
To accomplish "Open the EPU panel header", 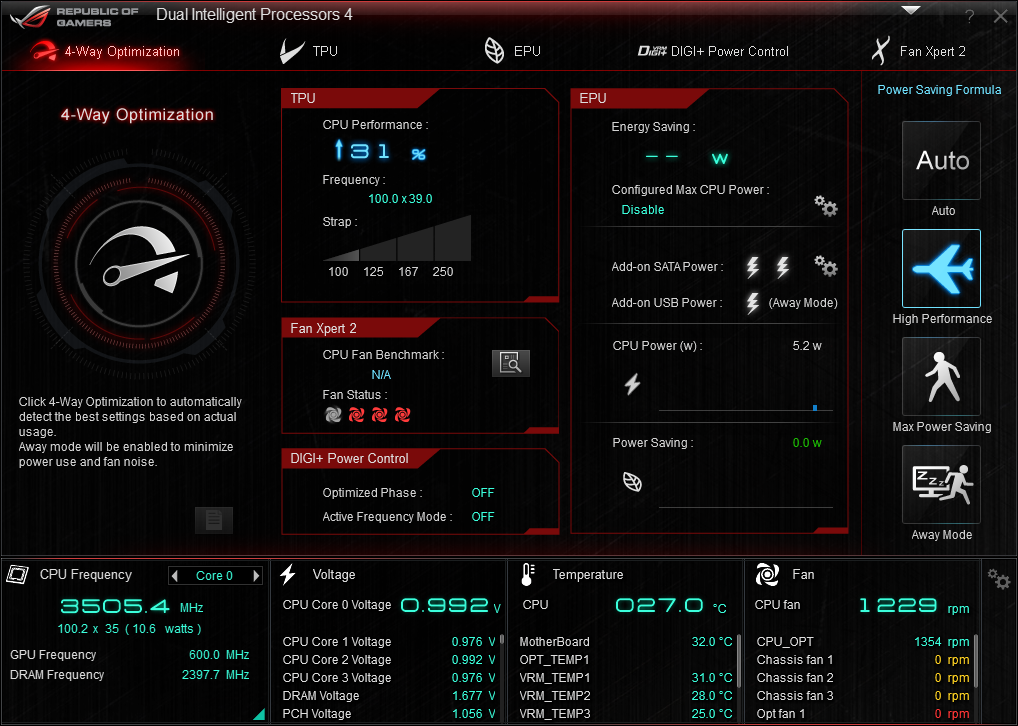I will [639, 98].
